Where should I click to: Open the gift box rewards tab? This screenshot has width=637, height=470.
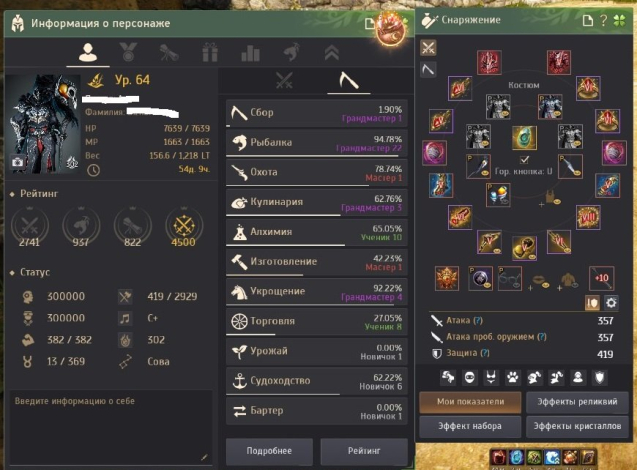[x=210, y=53]
